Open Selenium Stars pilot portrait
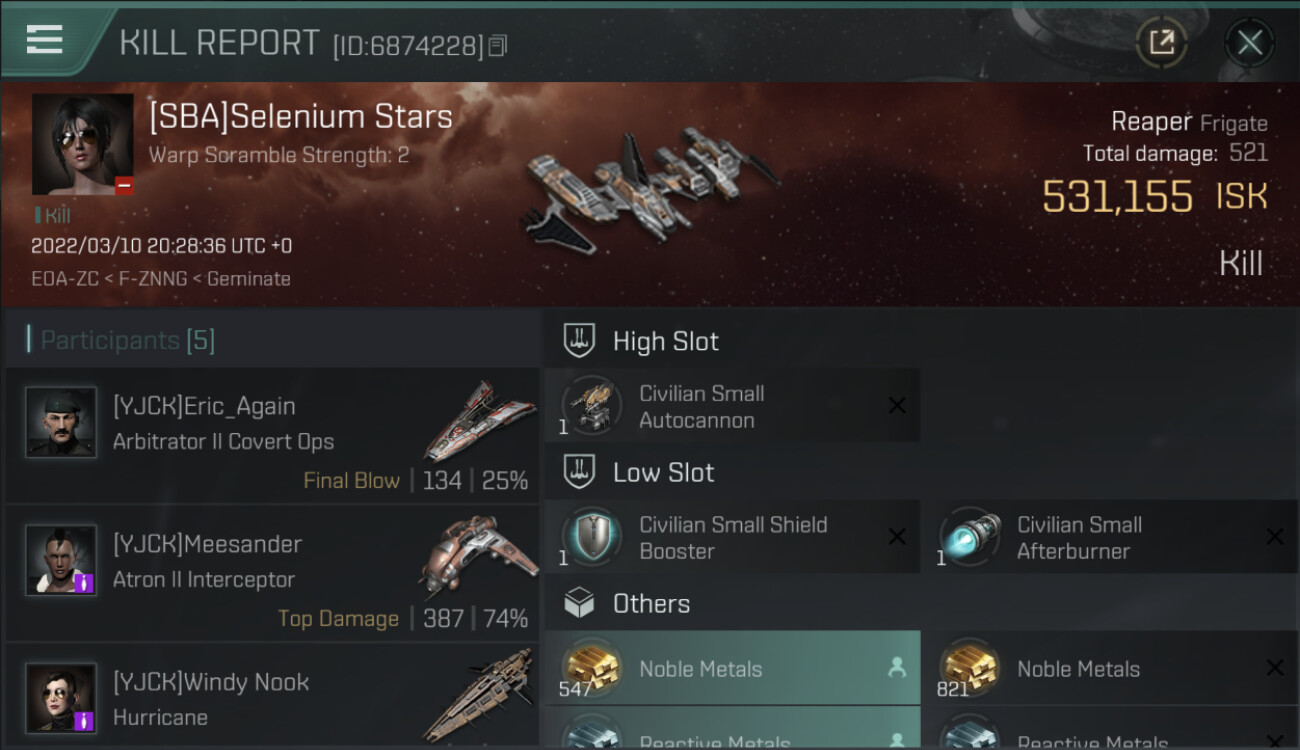 [82, 144]
